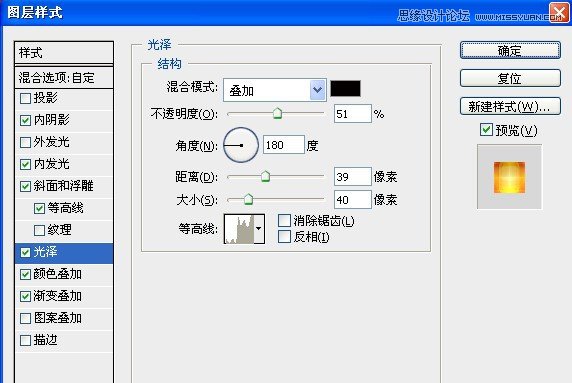Uncheck the 内发光 inner glow checkbox
This screenshot has width=572, height=383.
click(x=25, y=164)
